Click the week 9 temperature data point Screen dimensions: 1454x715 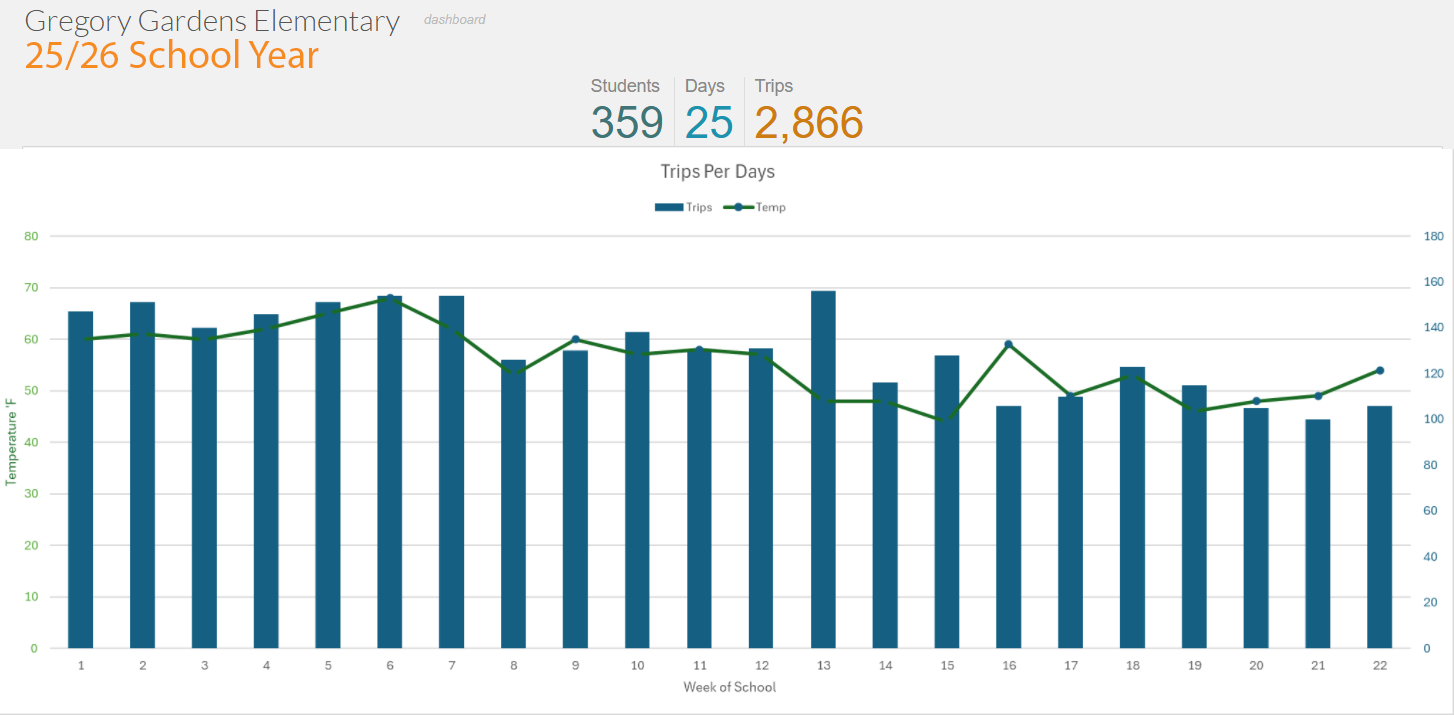(575, 339)
